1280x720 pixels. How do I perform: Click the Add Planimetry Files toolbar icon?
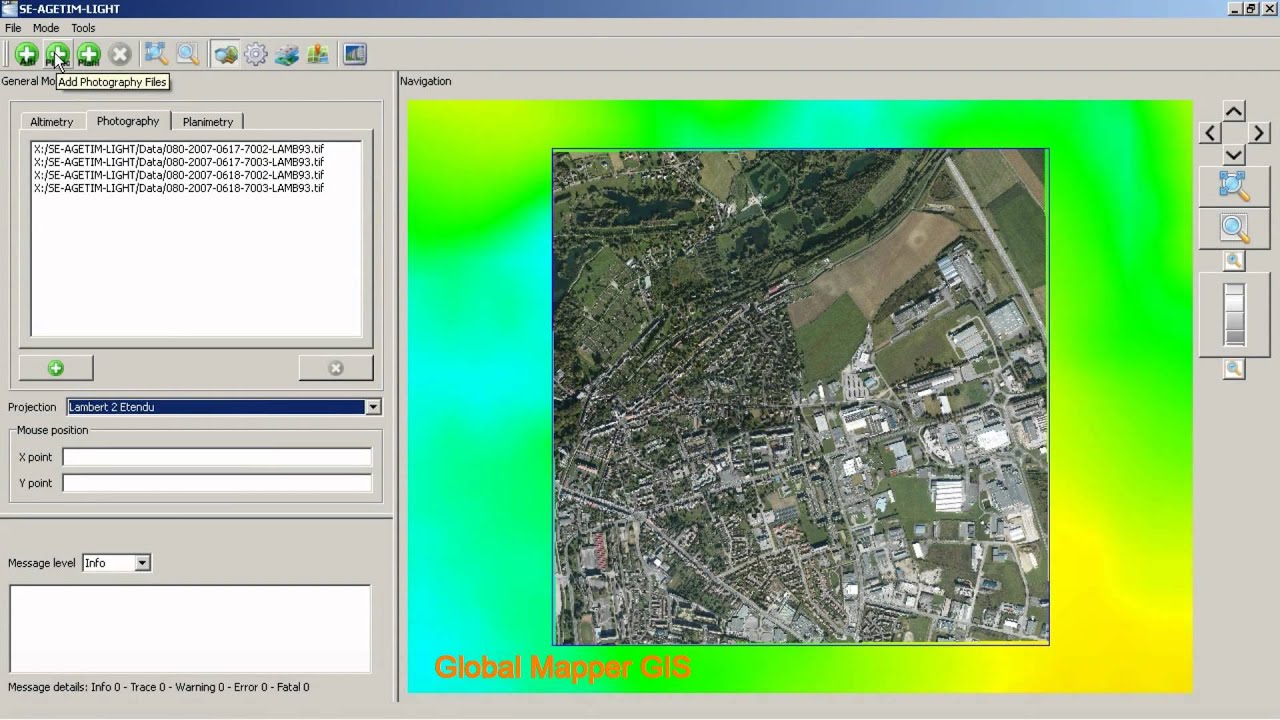point(89,54)
